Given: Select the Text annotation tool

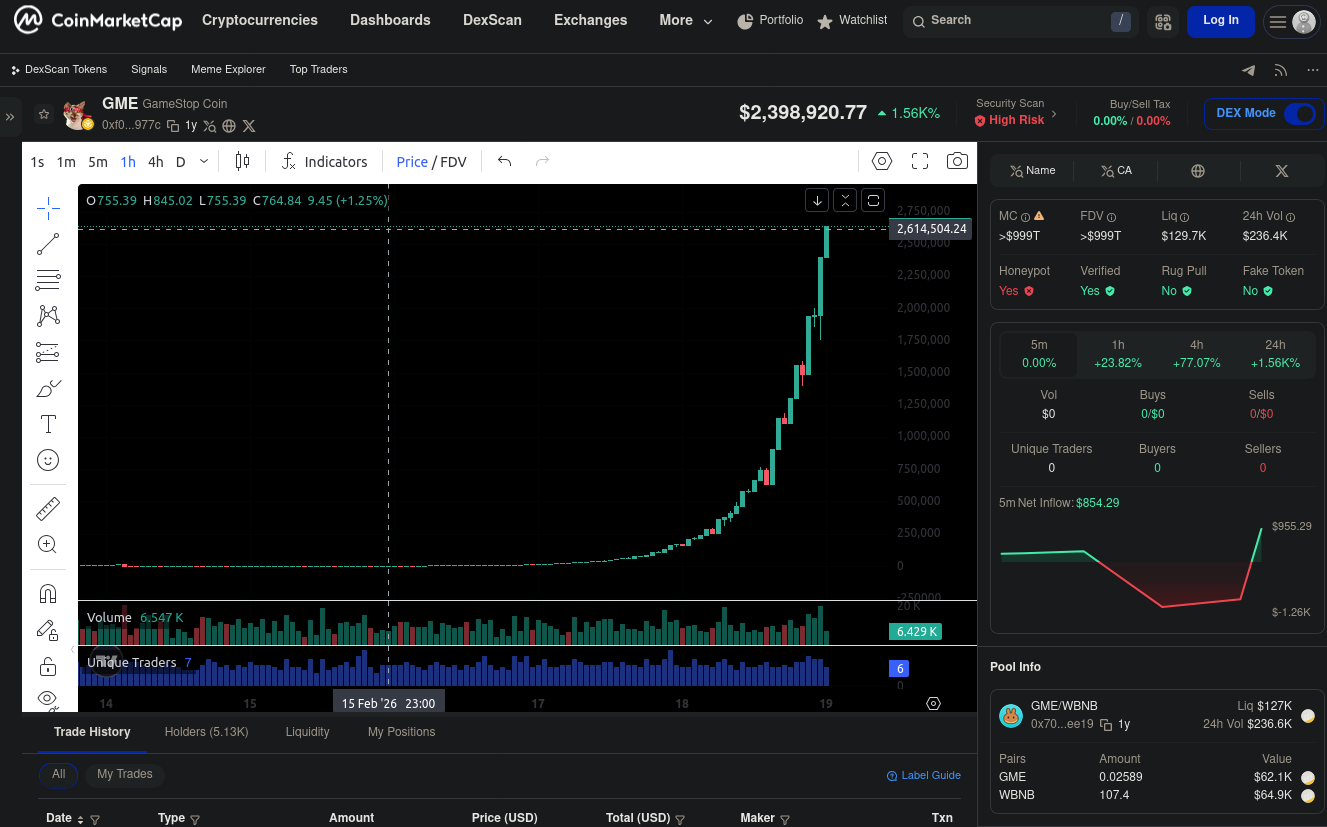Looking at the screenshot, I should tap(48, 424).
